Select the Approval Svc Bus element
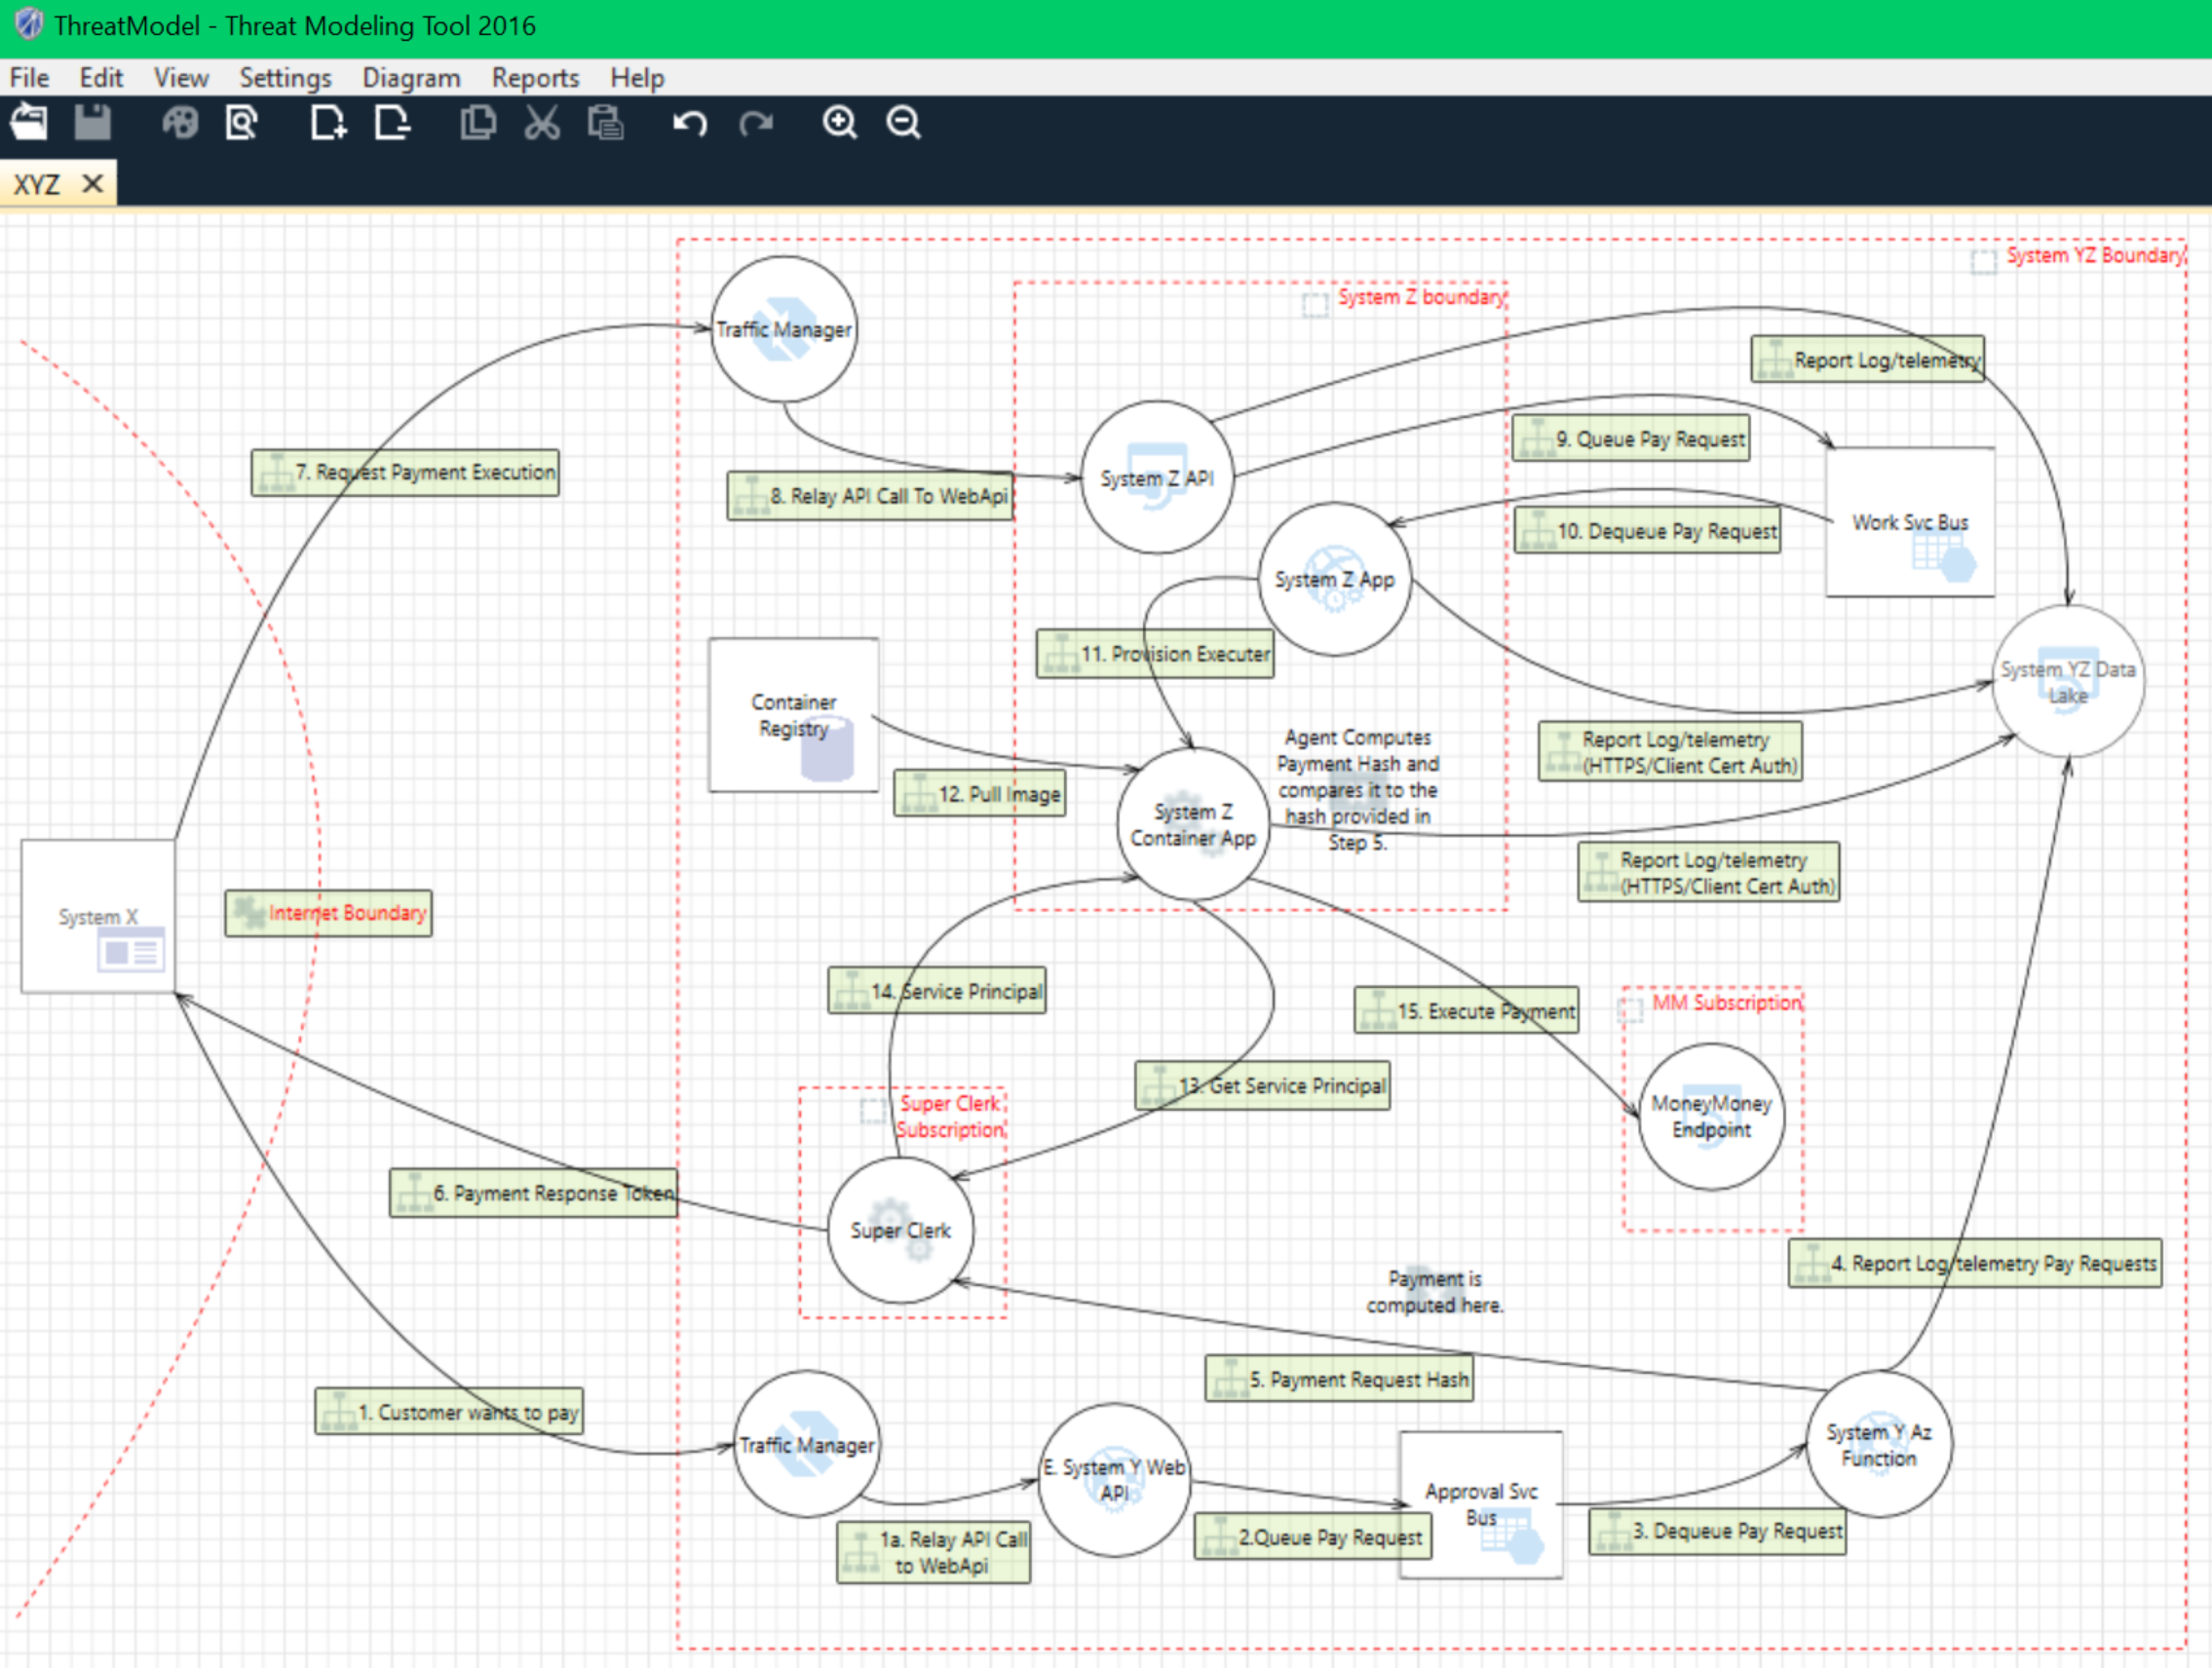Viewport: 2212px width, 1668px height. 1481,1504
